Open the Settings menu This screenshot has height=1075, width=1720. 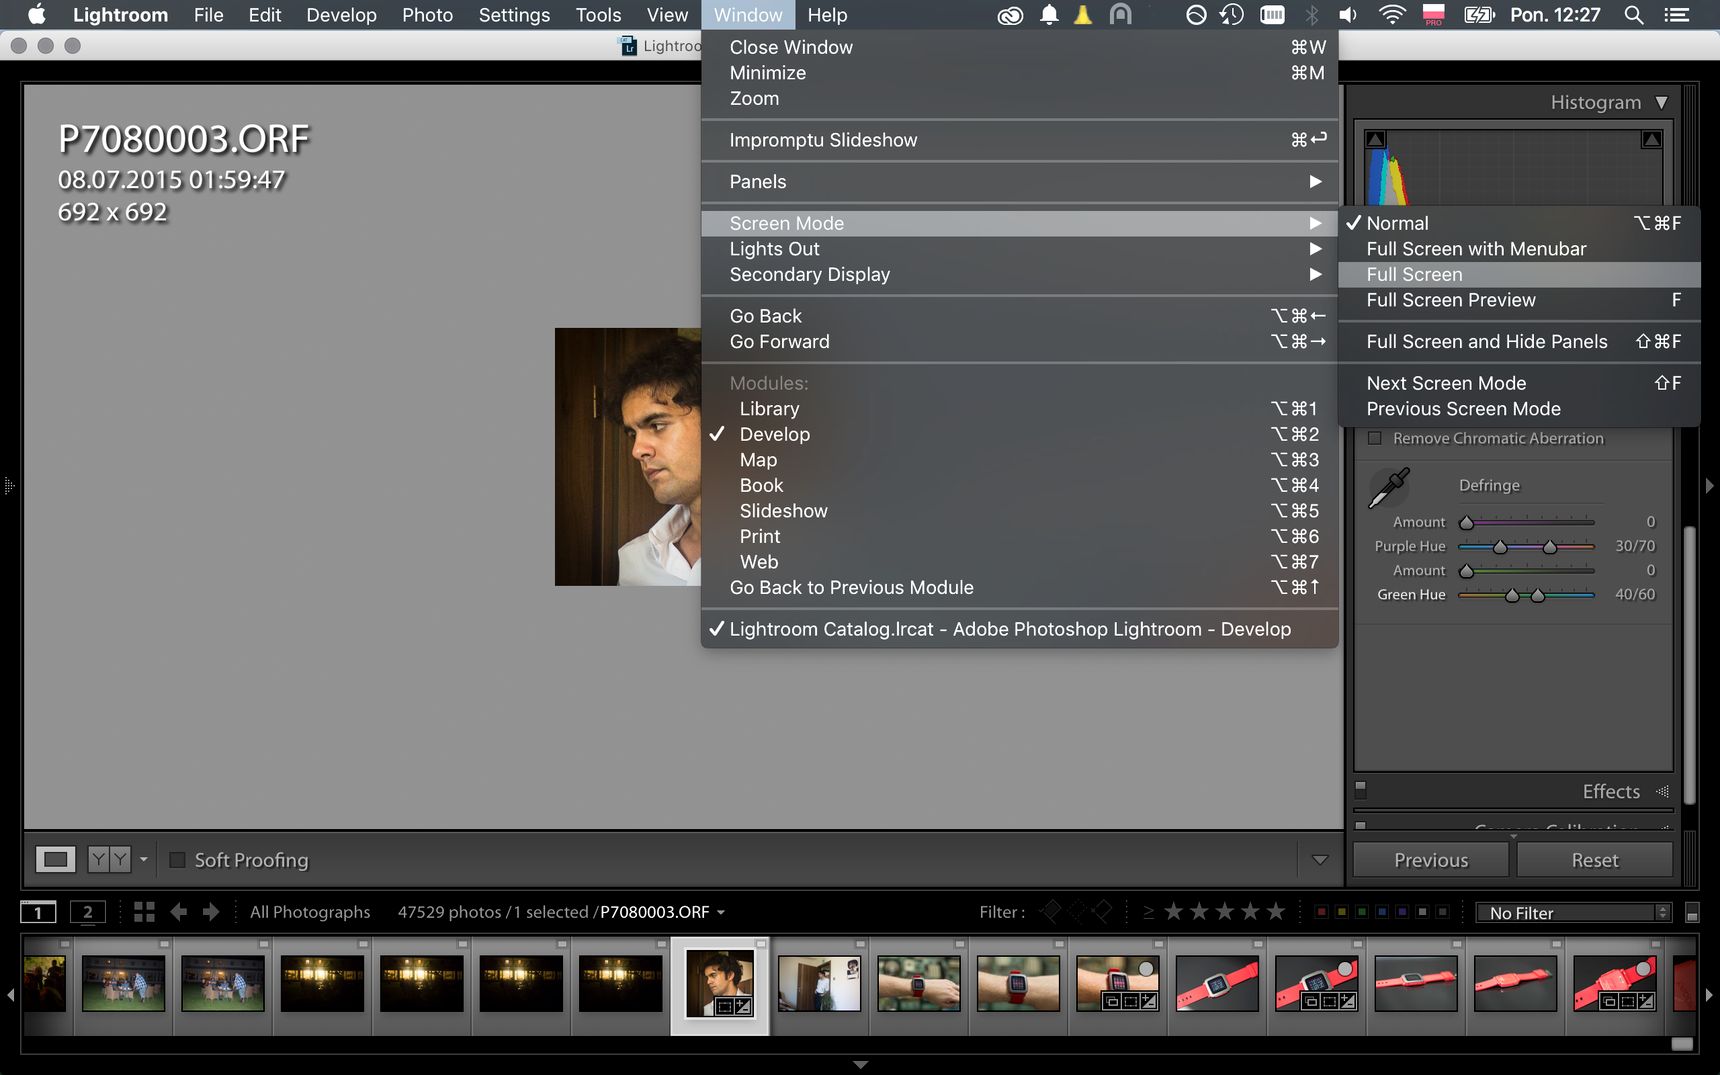coord(514,15)
